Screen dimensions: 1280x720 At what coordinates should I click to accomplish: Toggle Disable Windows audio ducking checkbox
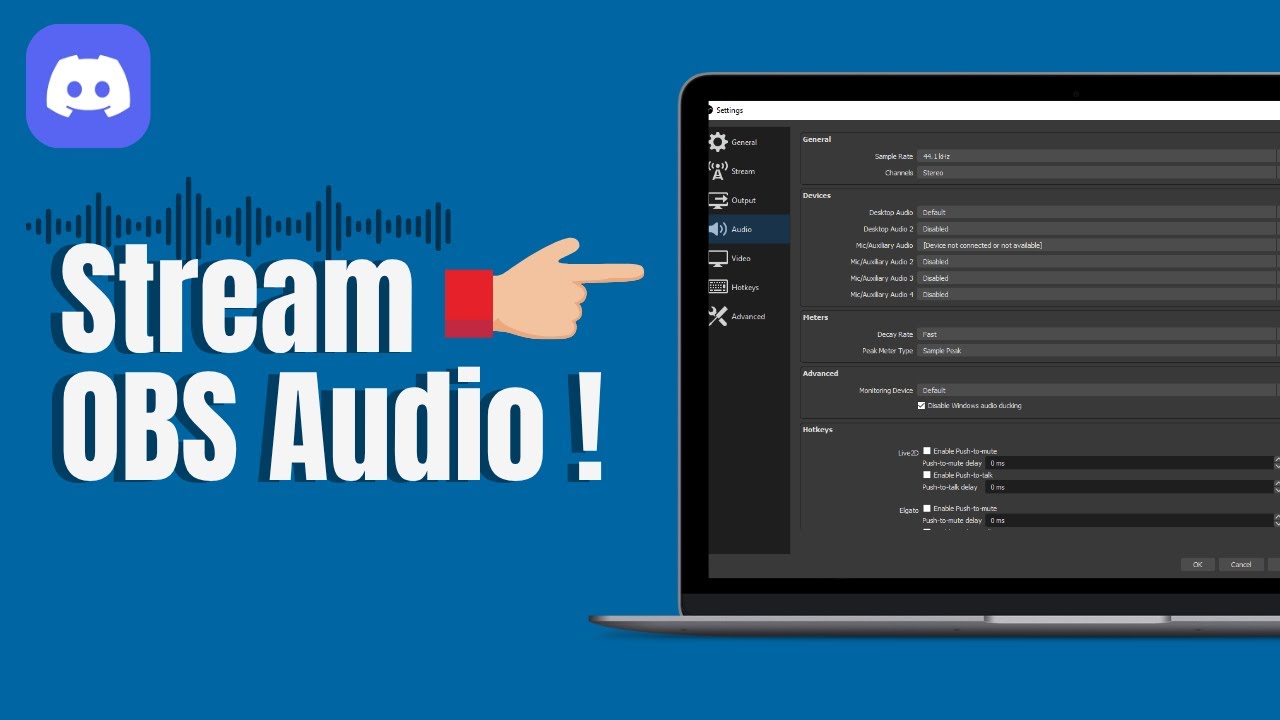(922, 405)
